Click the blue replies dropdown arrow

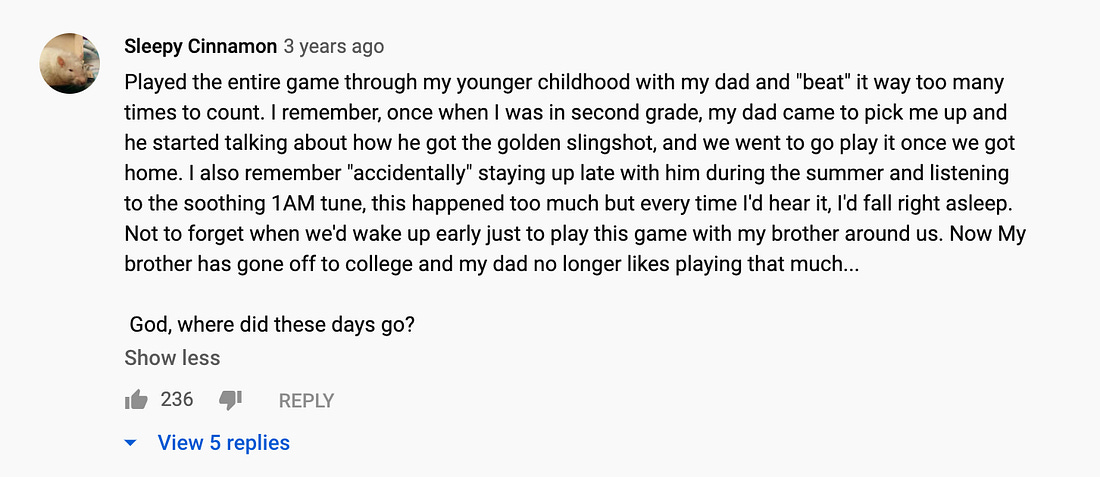point(130,443)
